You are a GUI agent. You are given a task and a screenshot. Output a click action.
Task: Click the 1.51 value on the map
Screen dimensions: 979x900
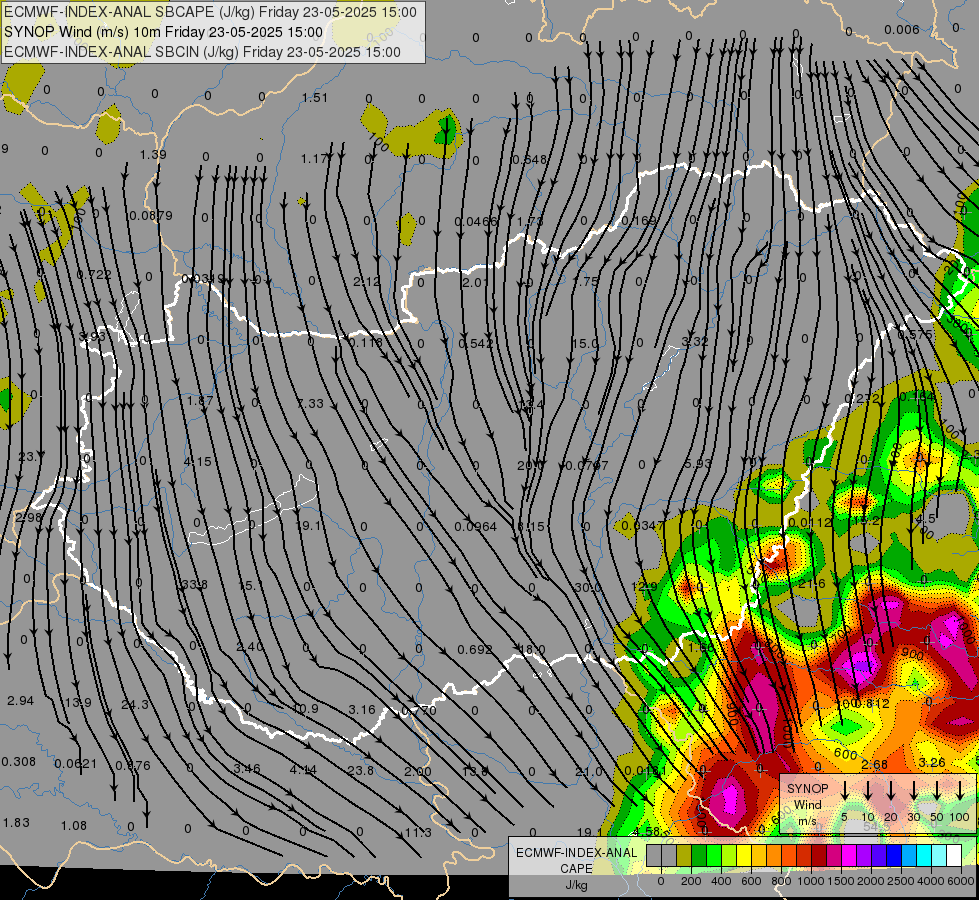pos(315,97)
